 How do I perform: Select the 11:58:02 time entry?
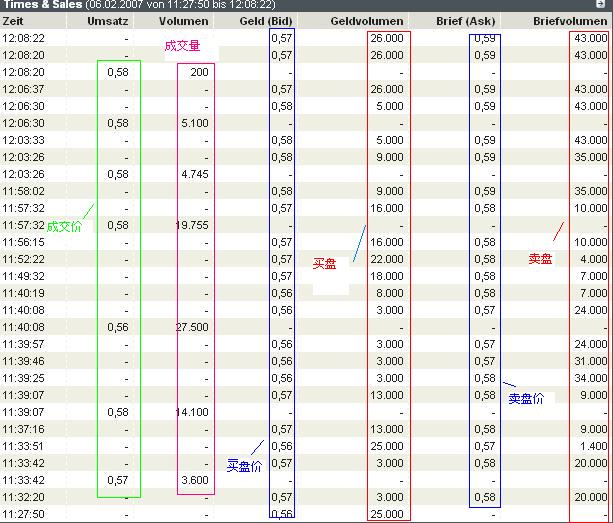click(x=23, y=191)
